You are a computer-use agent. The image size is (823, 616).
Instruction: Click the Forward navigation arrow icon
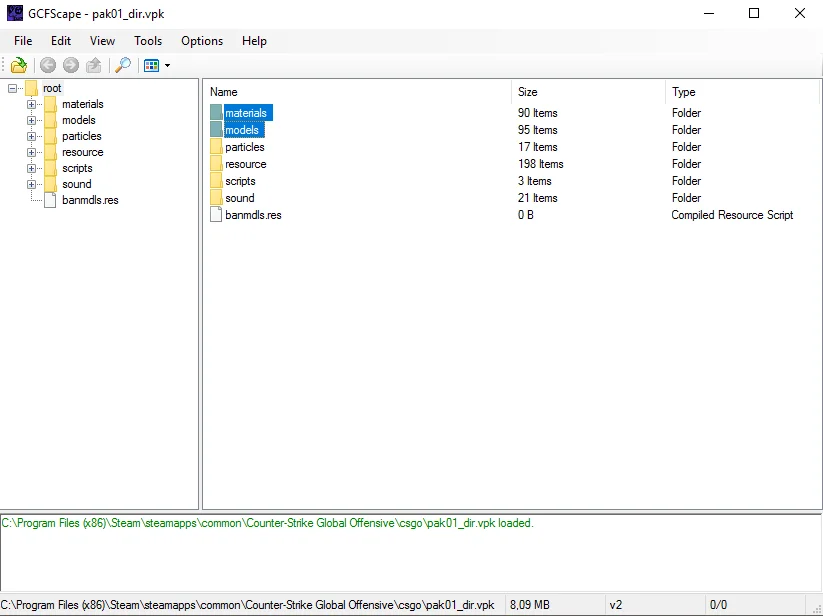point(71,65)
